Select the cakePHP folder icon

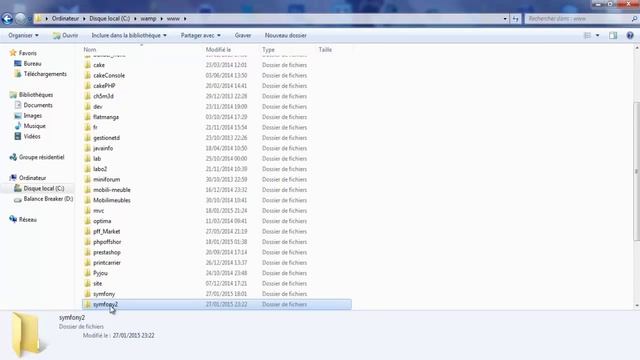click(x=87, y=86)
